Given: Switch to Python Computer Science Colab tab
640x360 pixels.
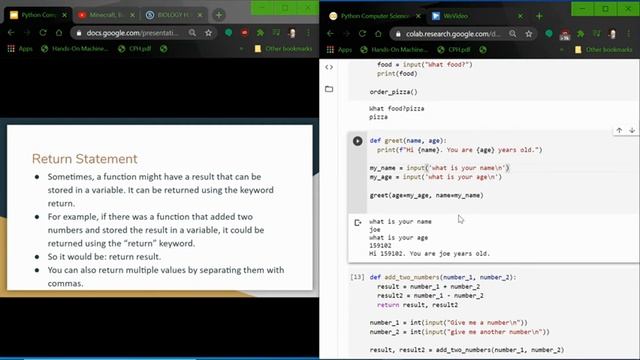Looking at the screenshot, I should [375, 16].
